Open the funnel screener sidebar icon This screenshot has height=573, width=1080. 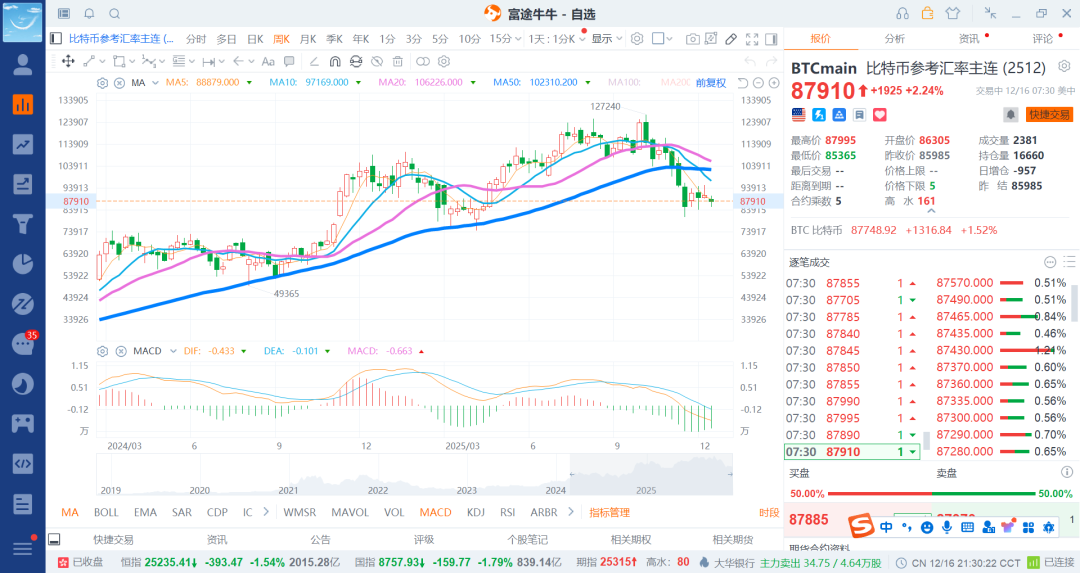(x=23, y=224)
